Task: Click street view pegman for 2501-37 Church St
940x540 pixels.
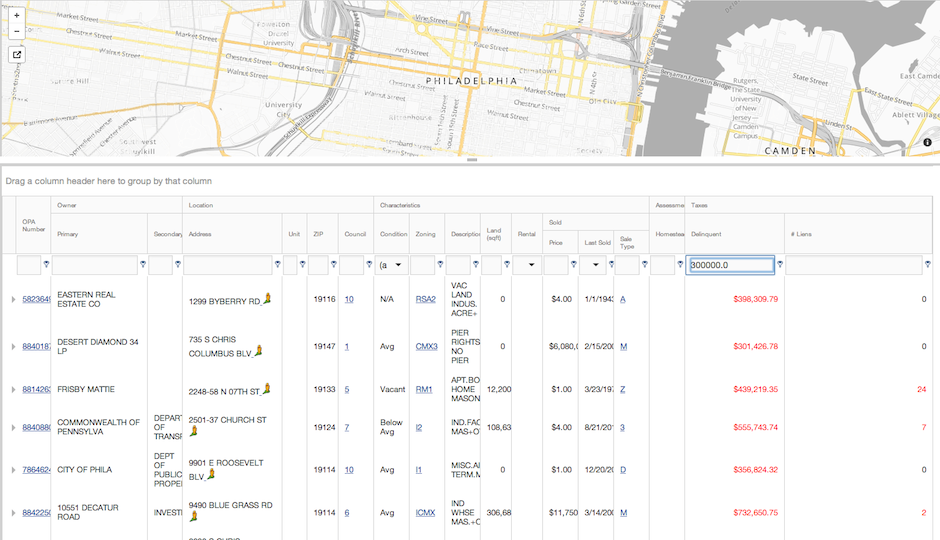Action: point(194,431)
